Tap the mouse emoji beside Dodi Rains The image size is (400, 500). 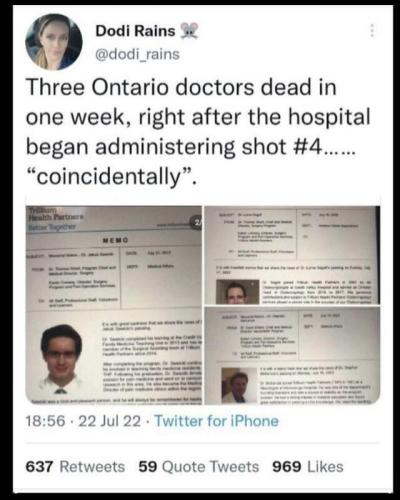pyautogui.click(x=189, y=31)
